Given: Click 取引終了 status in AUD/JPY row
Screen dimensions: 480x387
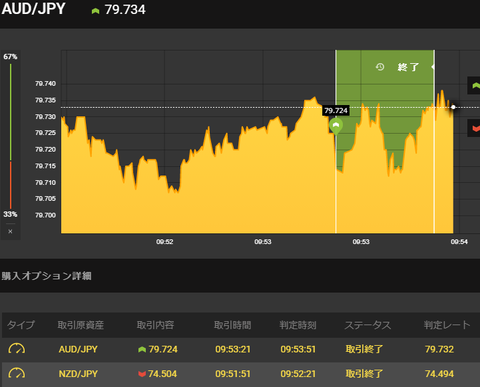Looking at the screenshot, I should tap(364, 349).
